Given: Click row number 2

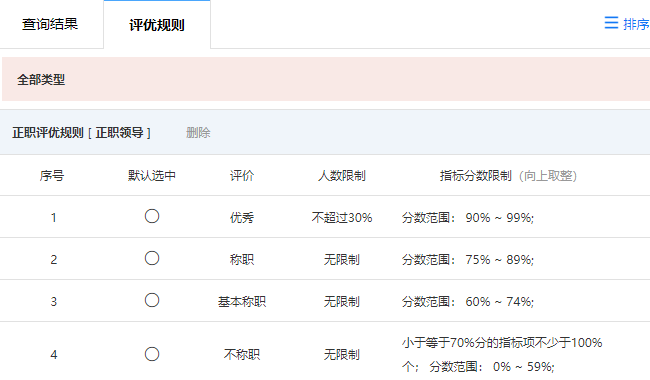Looking at the screenshot, I should pos(53,259).
